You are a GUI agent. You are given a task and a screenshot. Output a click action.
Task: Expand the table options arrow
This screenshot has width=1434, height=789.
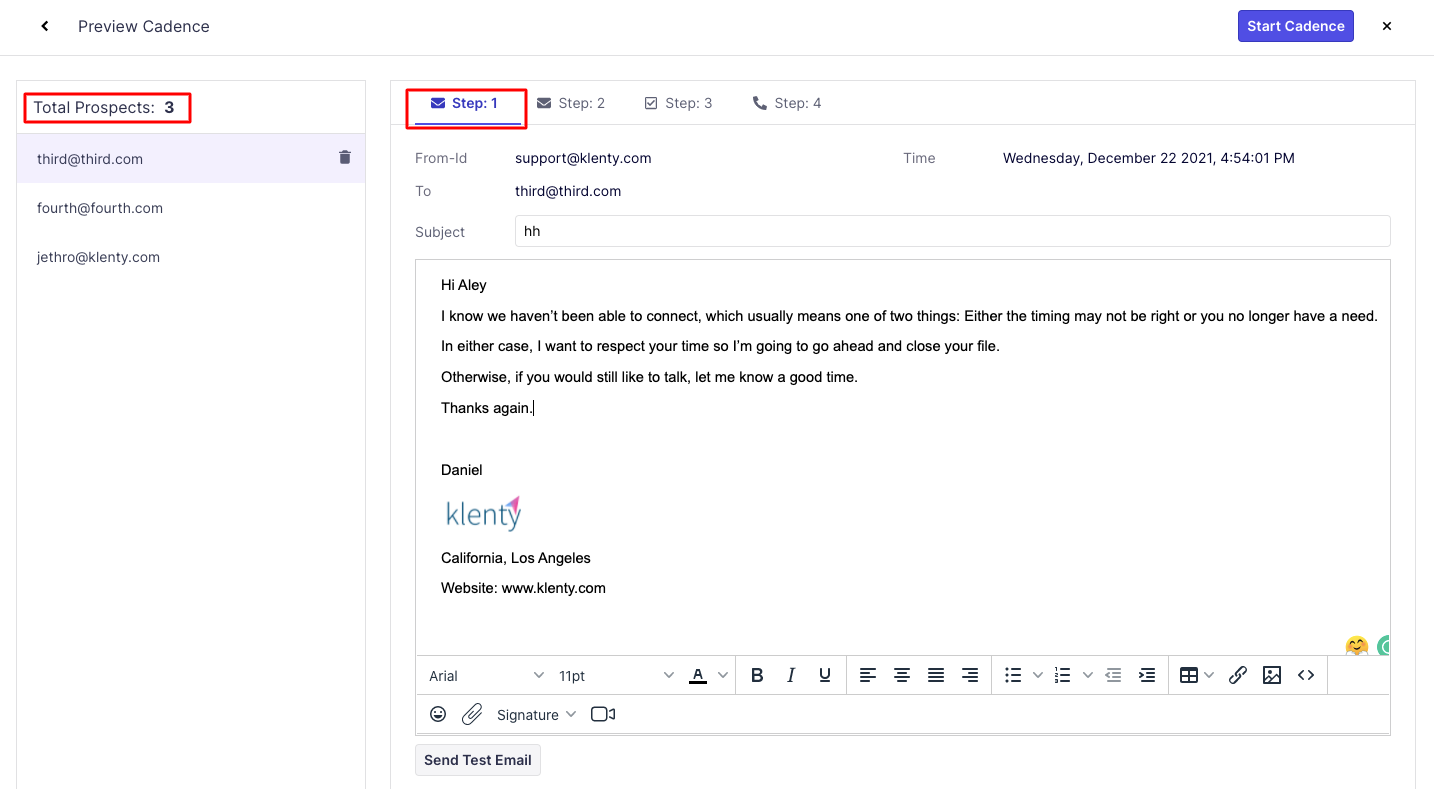pyautogui.click(x=1209, y=675)
